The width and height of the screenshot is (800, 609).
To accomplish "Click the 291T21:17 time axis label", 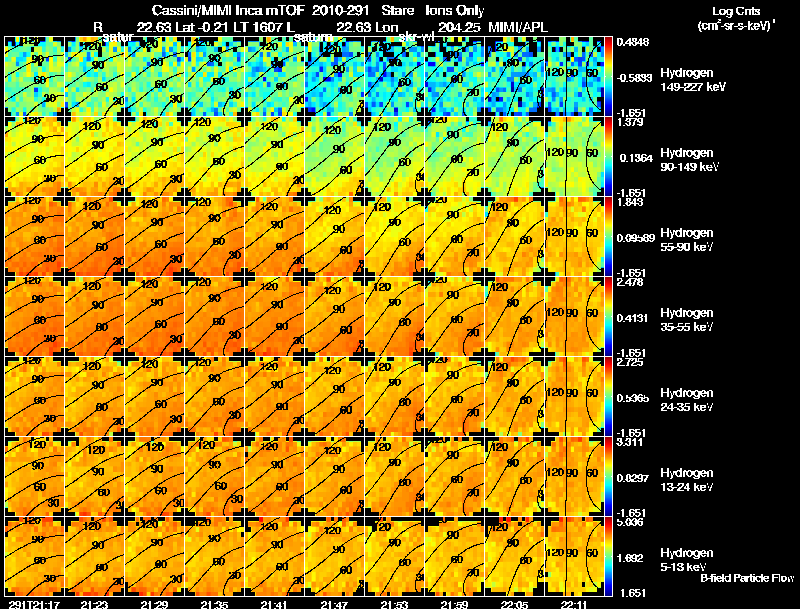I will (x=34, y=605).
